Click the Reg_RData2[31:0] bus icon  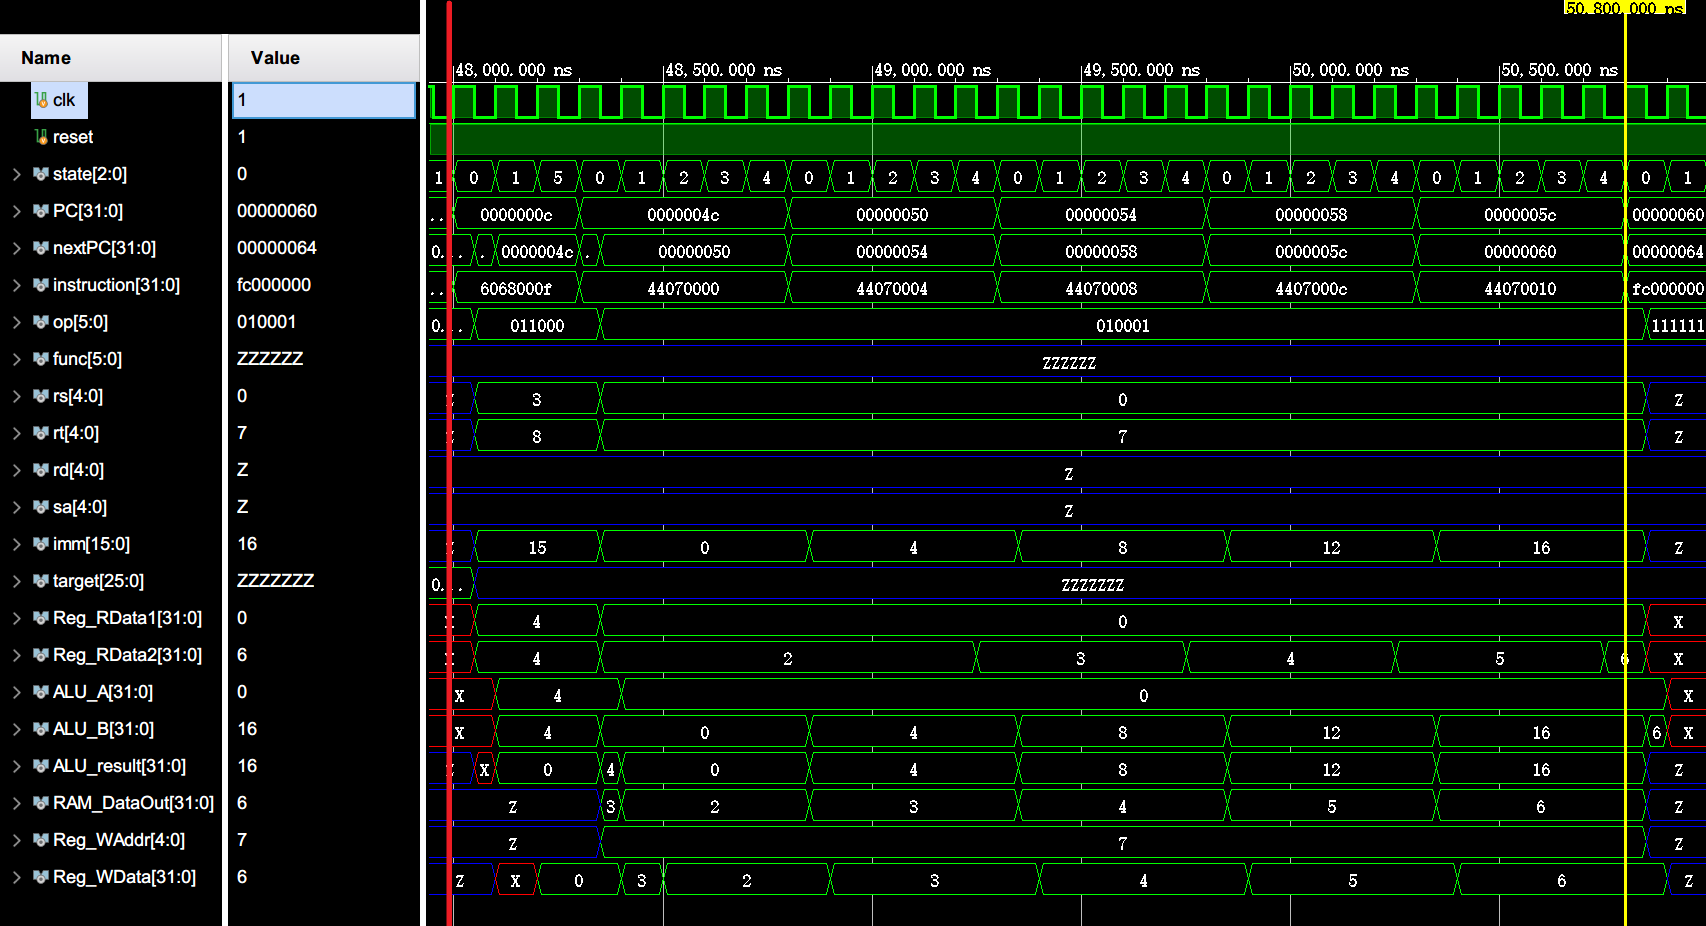coord(41,655)
